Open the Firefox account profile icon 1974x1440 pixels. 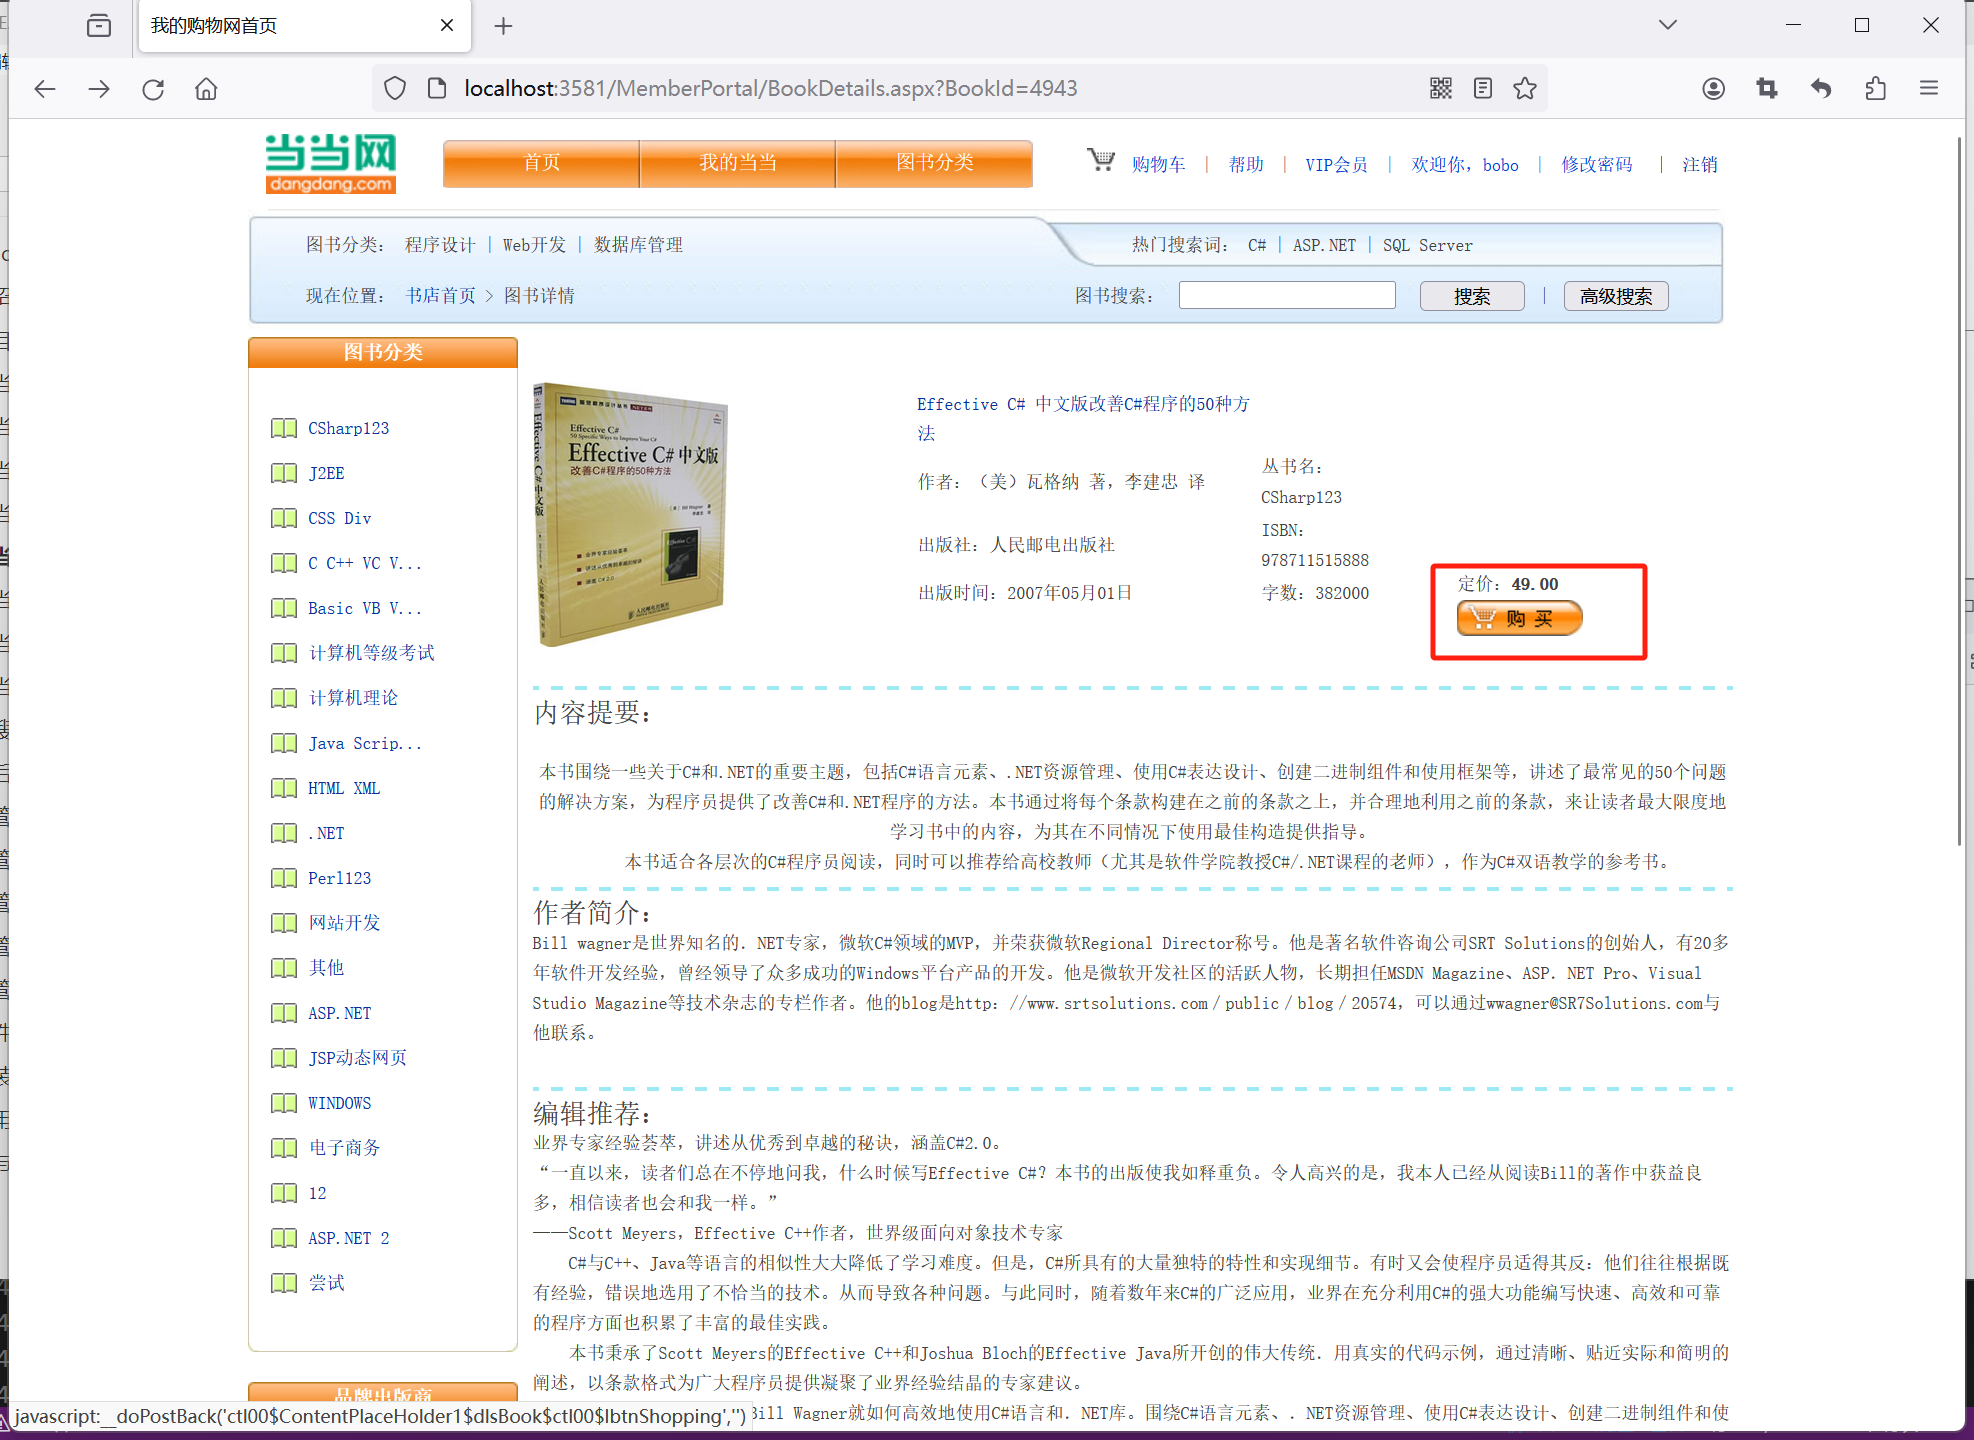pos(1713,88)
